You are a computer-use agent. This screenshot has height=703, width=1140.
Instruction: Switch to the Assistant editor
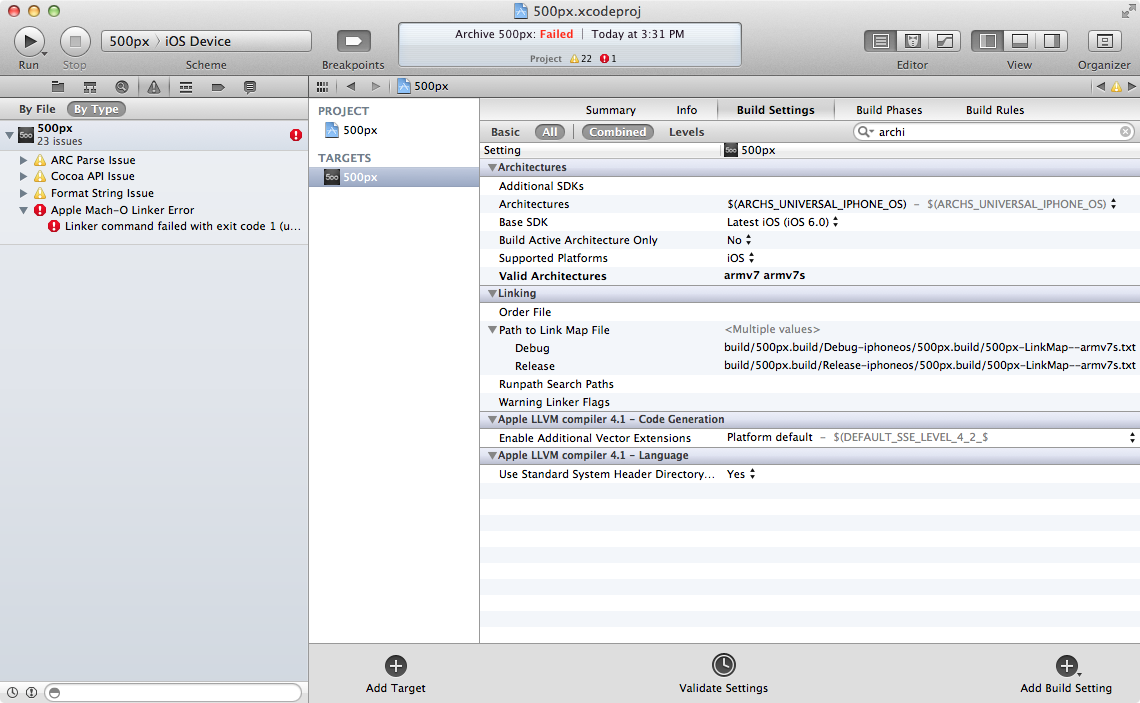coord(912,41)
